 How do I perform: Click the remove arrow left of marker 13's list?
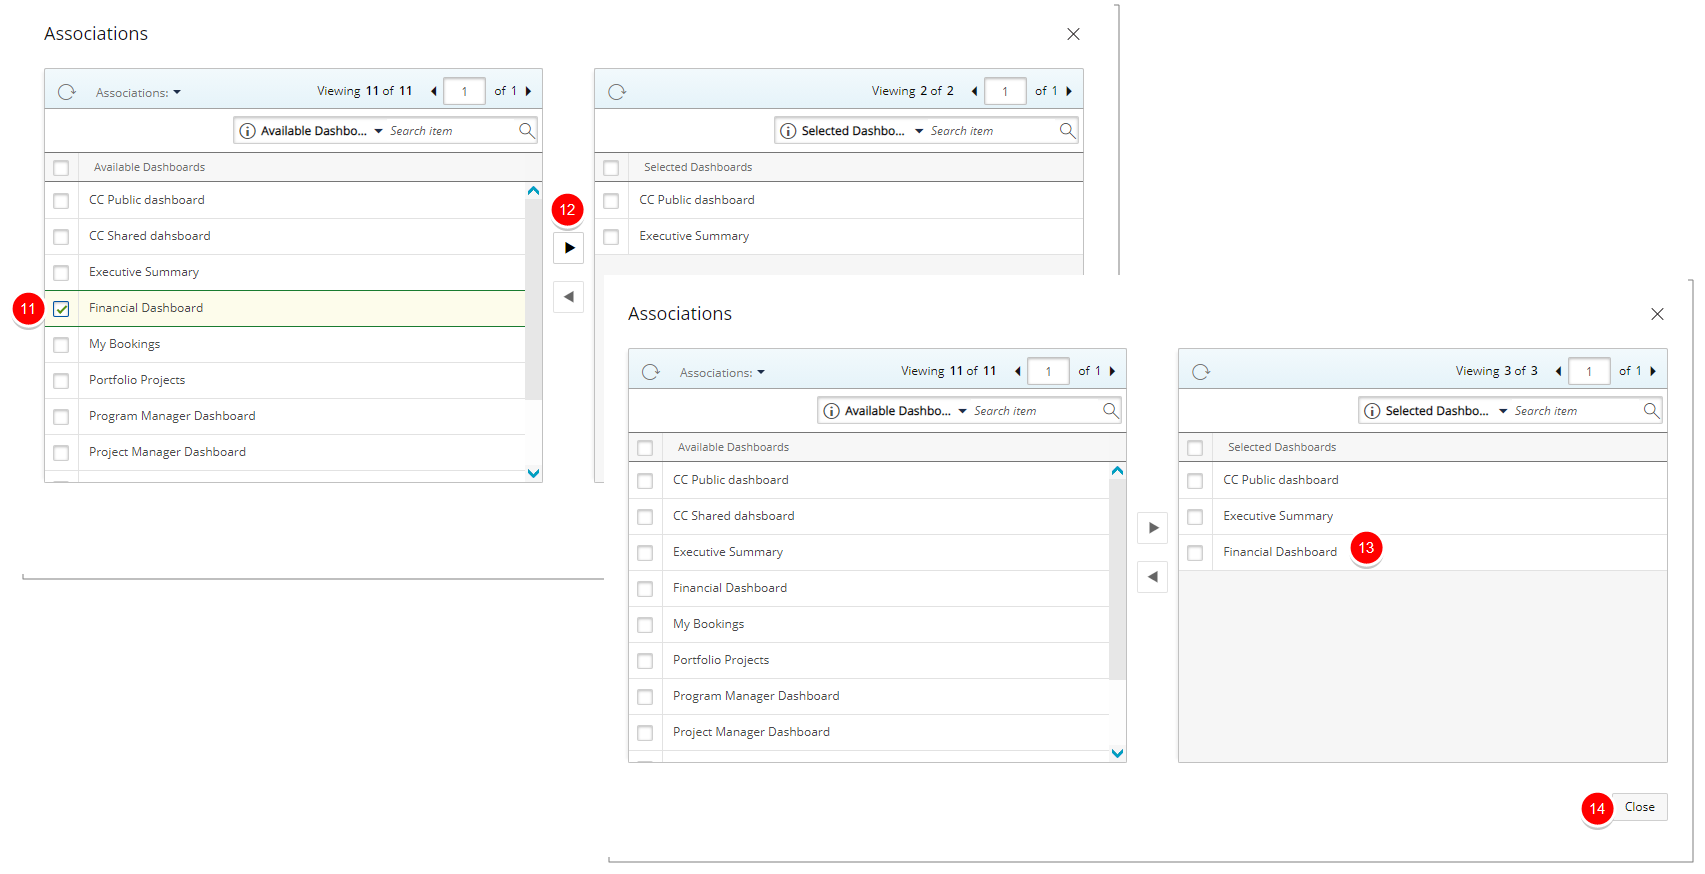1152,577
